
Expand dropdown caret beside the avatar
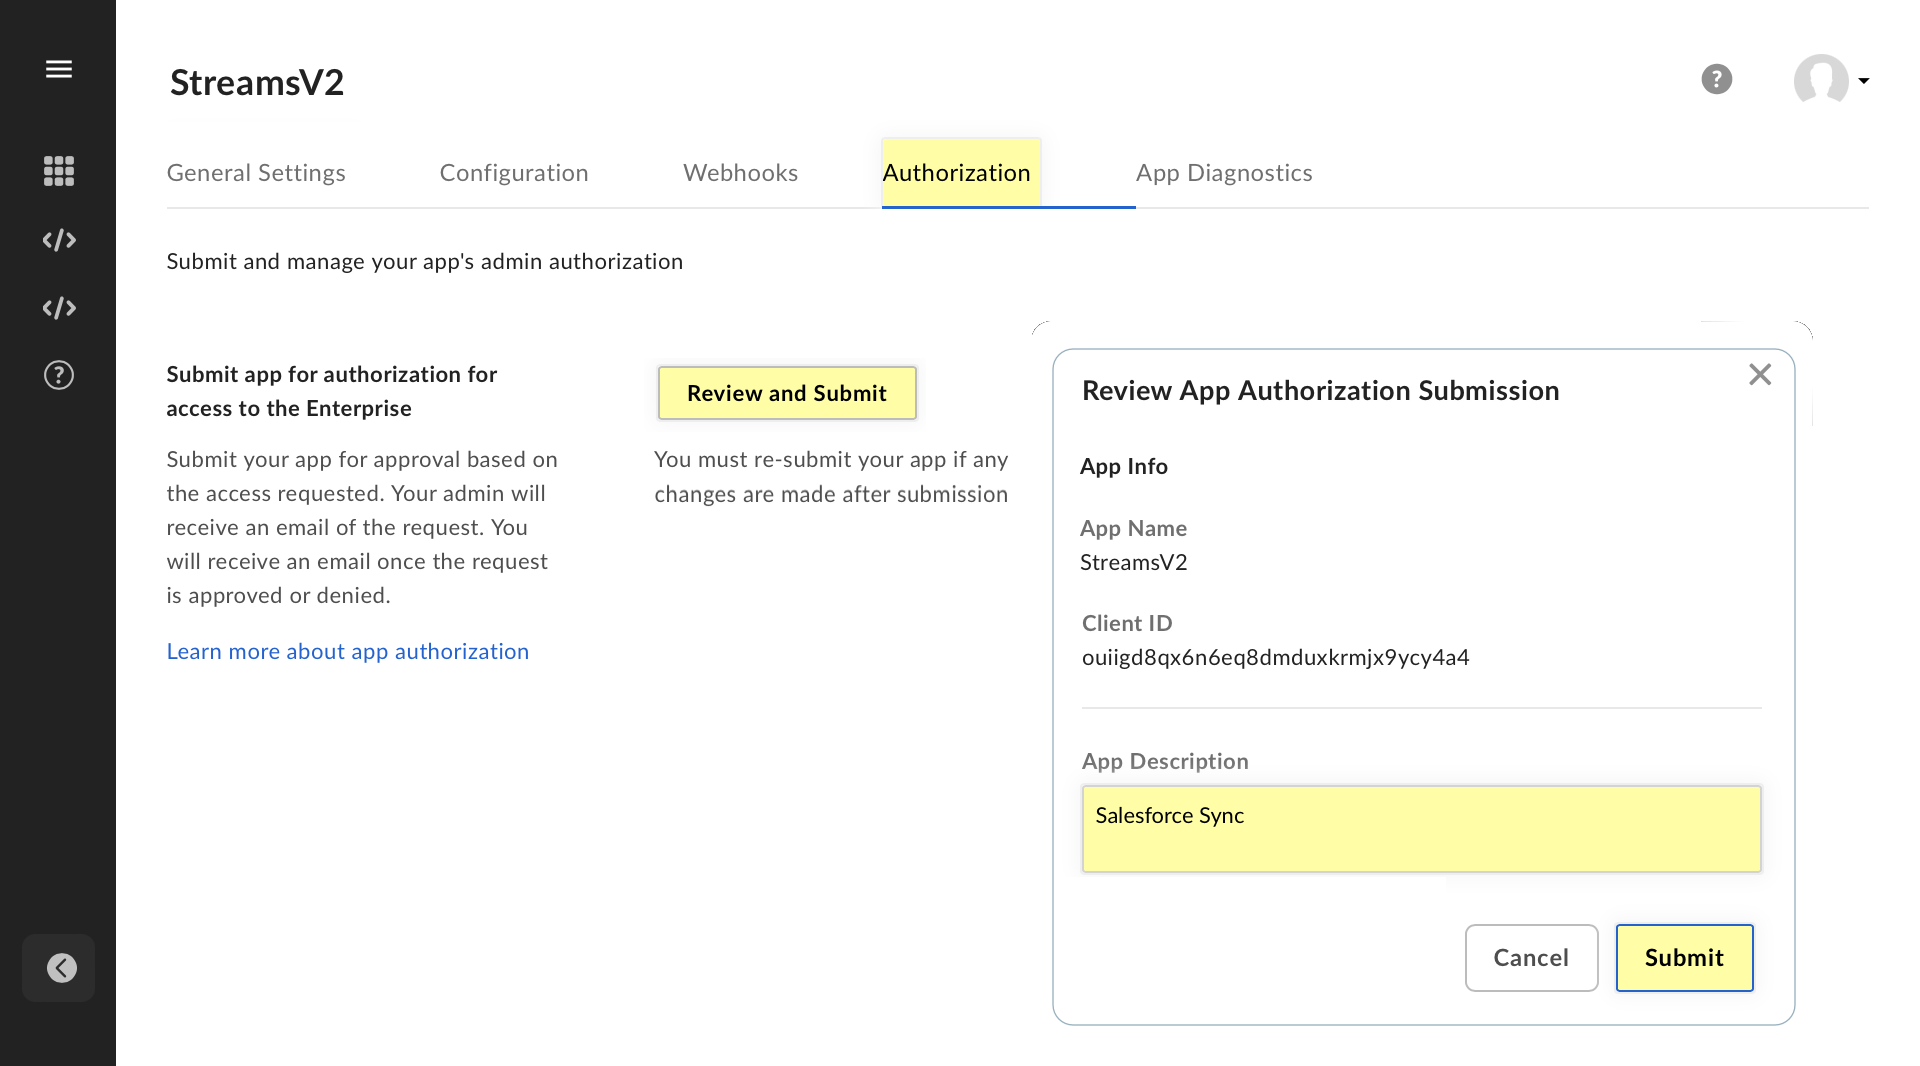tap(1864, 80)
